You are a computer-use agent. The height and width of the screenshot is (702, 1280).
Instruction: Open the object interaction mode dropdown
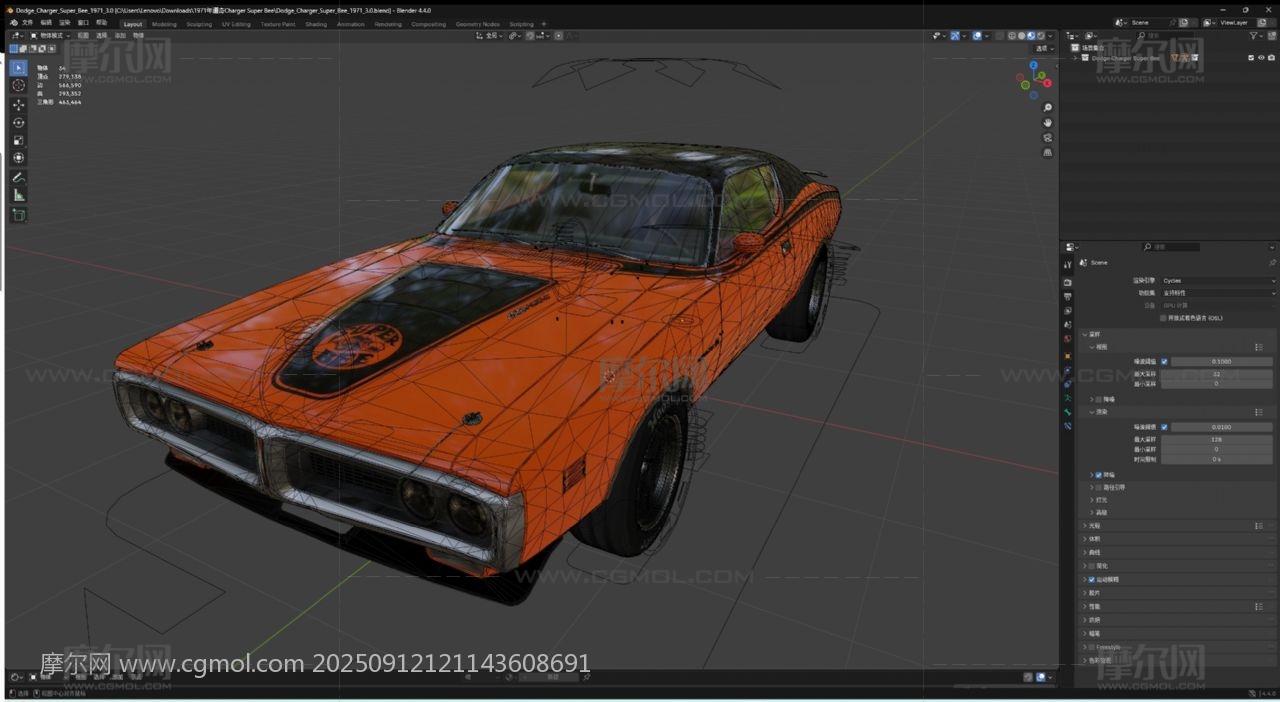click(48, 35)
